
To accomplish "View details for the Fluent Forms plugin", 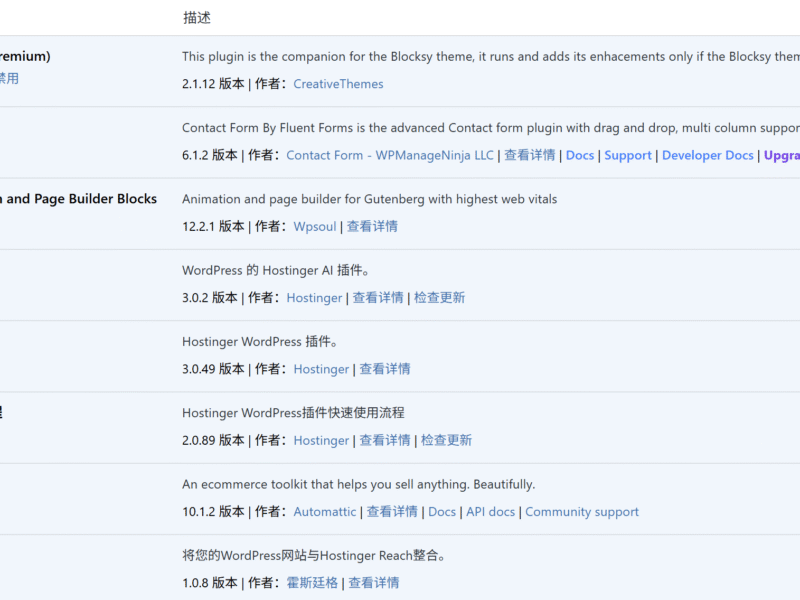I will [529, 155].
